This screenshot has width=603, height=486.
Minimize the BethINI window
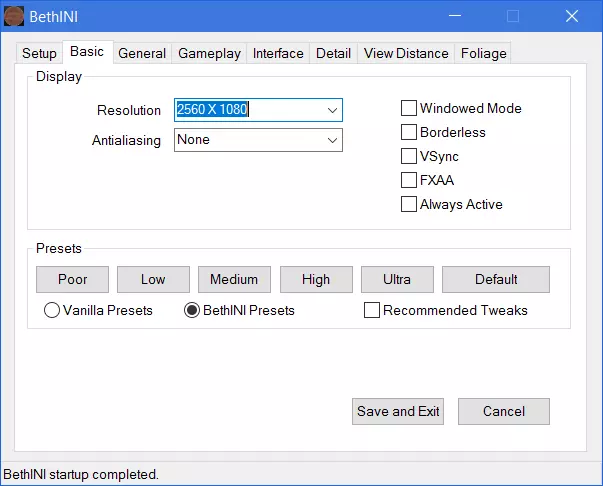click(455, 16)
